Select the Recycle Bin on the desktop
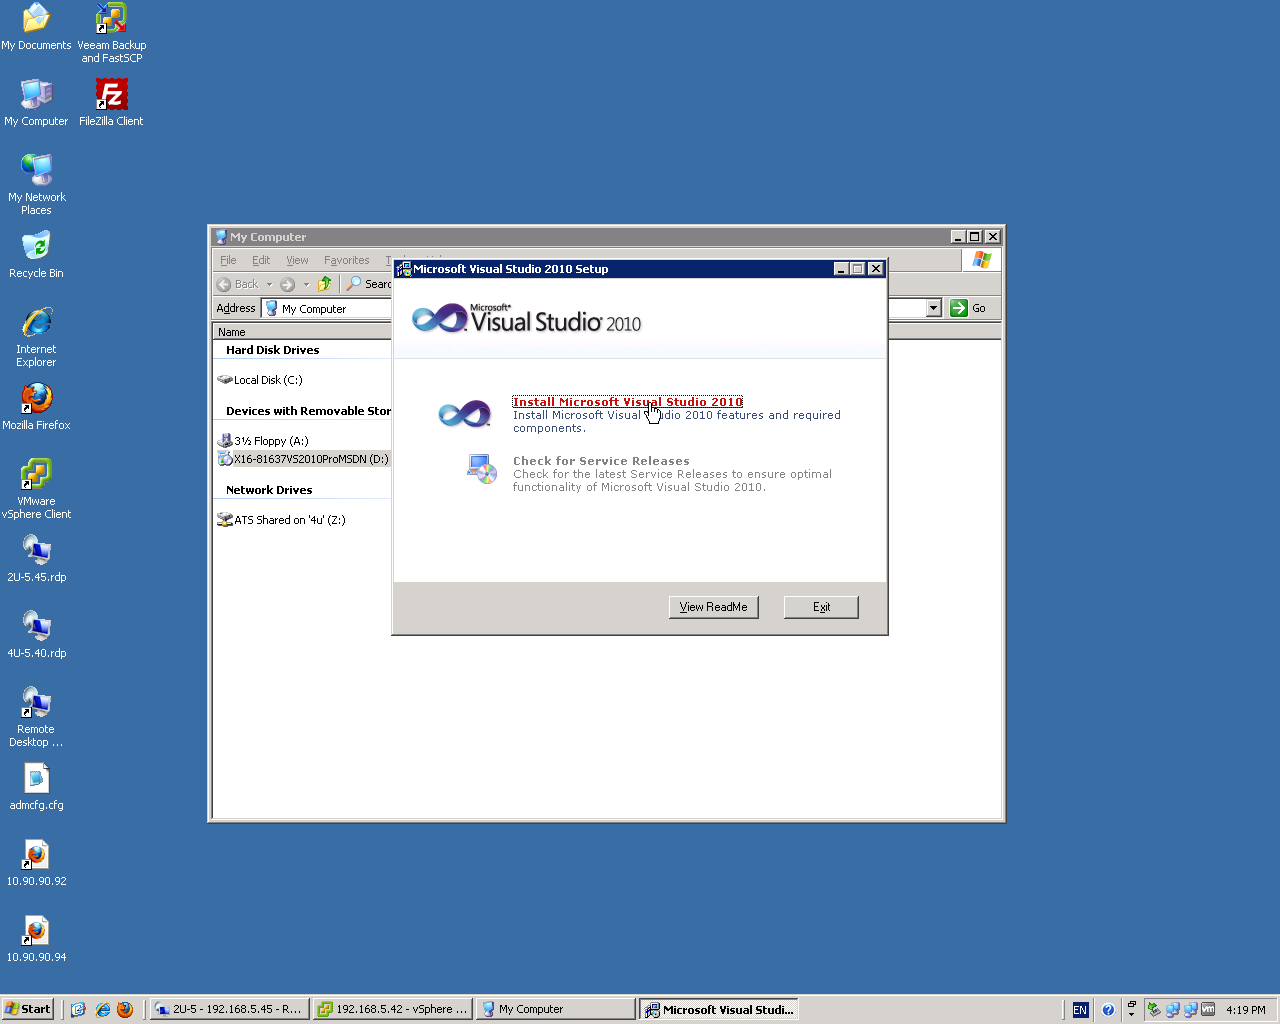 pos(36,255)
